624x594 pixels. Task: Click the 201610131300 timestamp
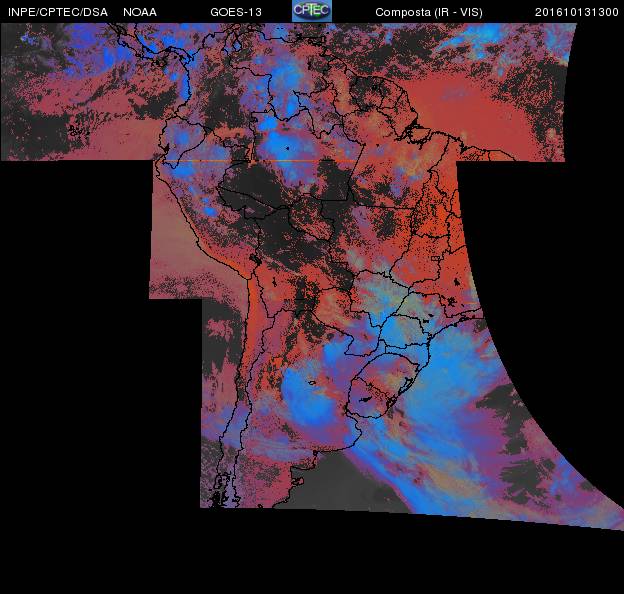(577, 12)
